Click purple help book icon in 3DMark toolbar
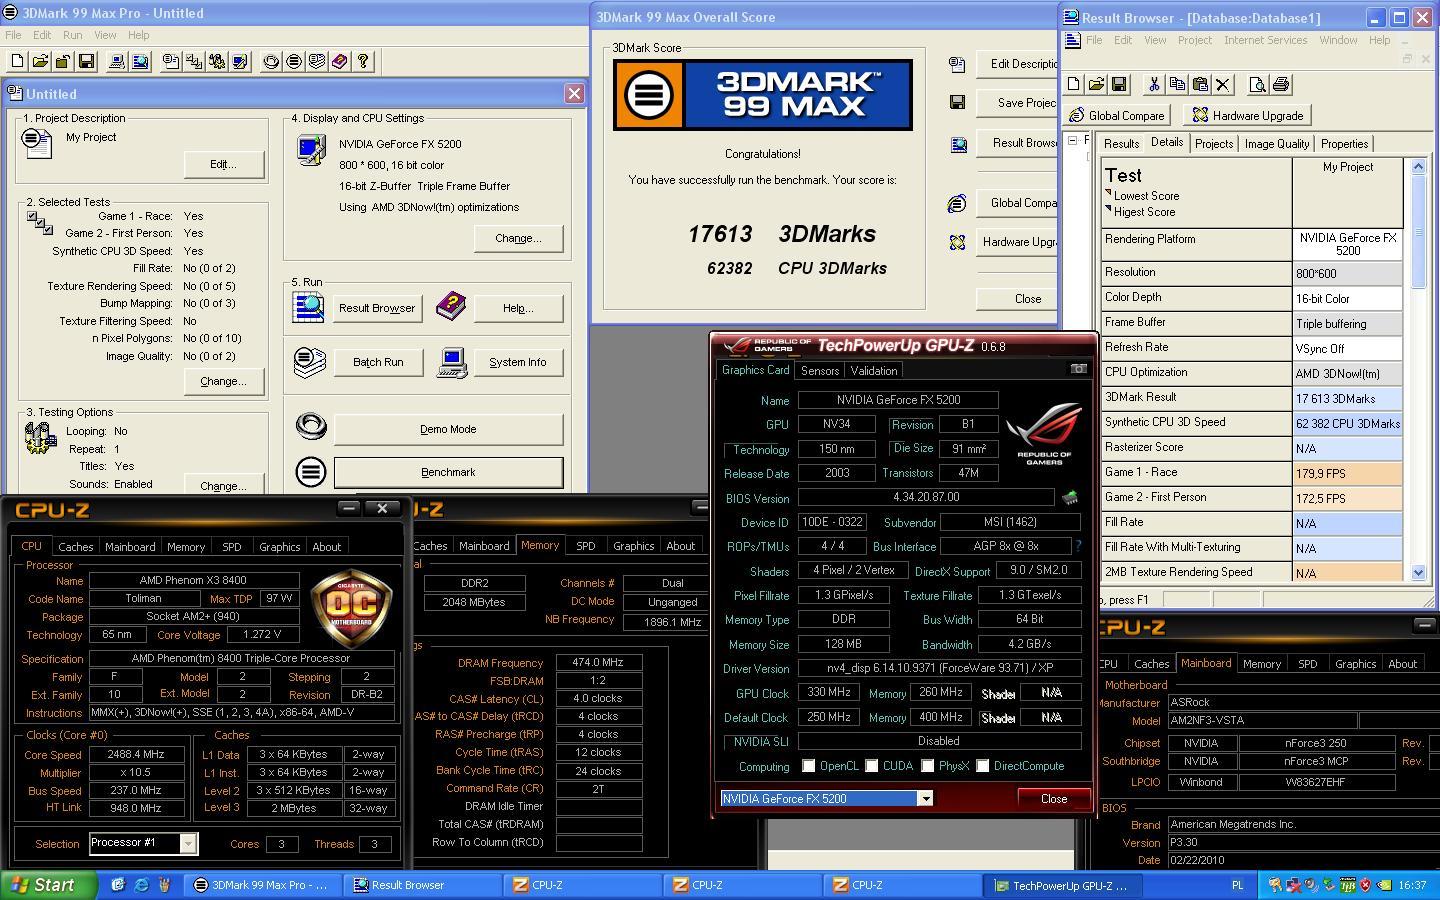The height and width of the screenshot is (900, 1440). pyautogui.click(x=340, y=61)
